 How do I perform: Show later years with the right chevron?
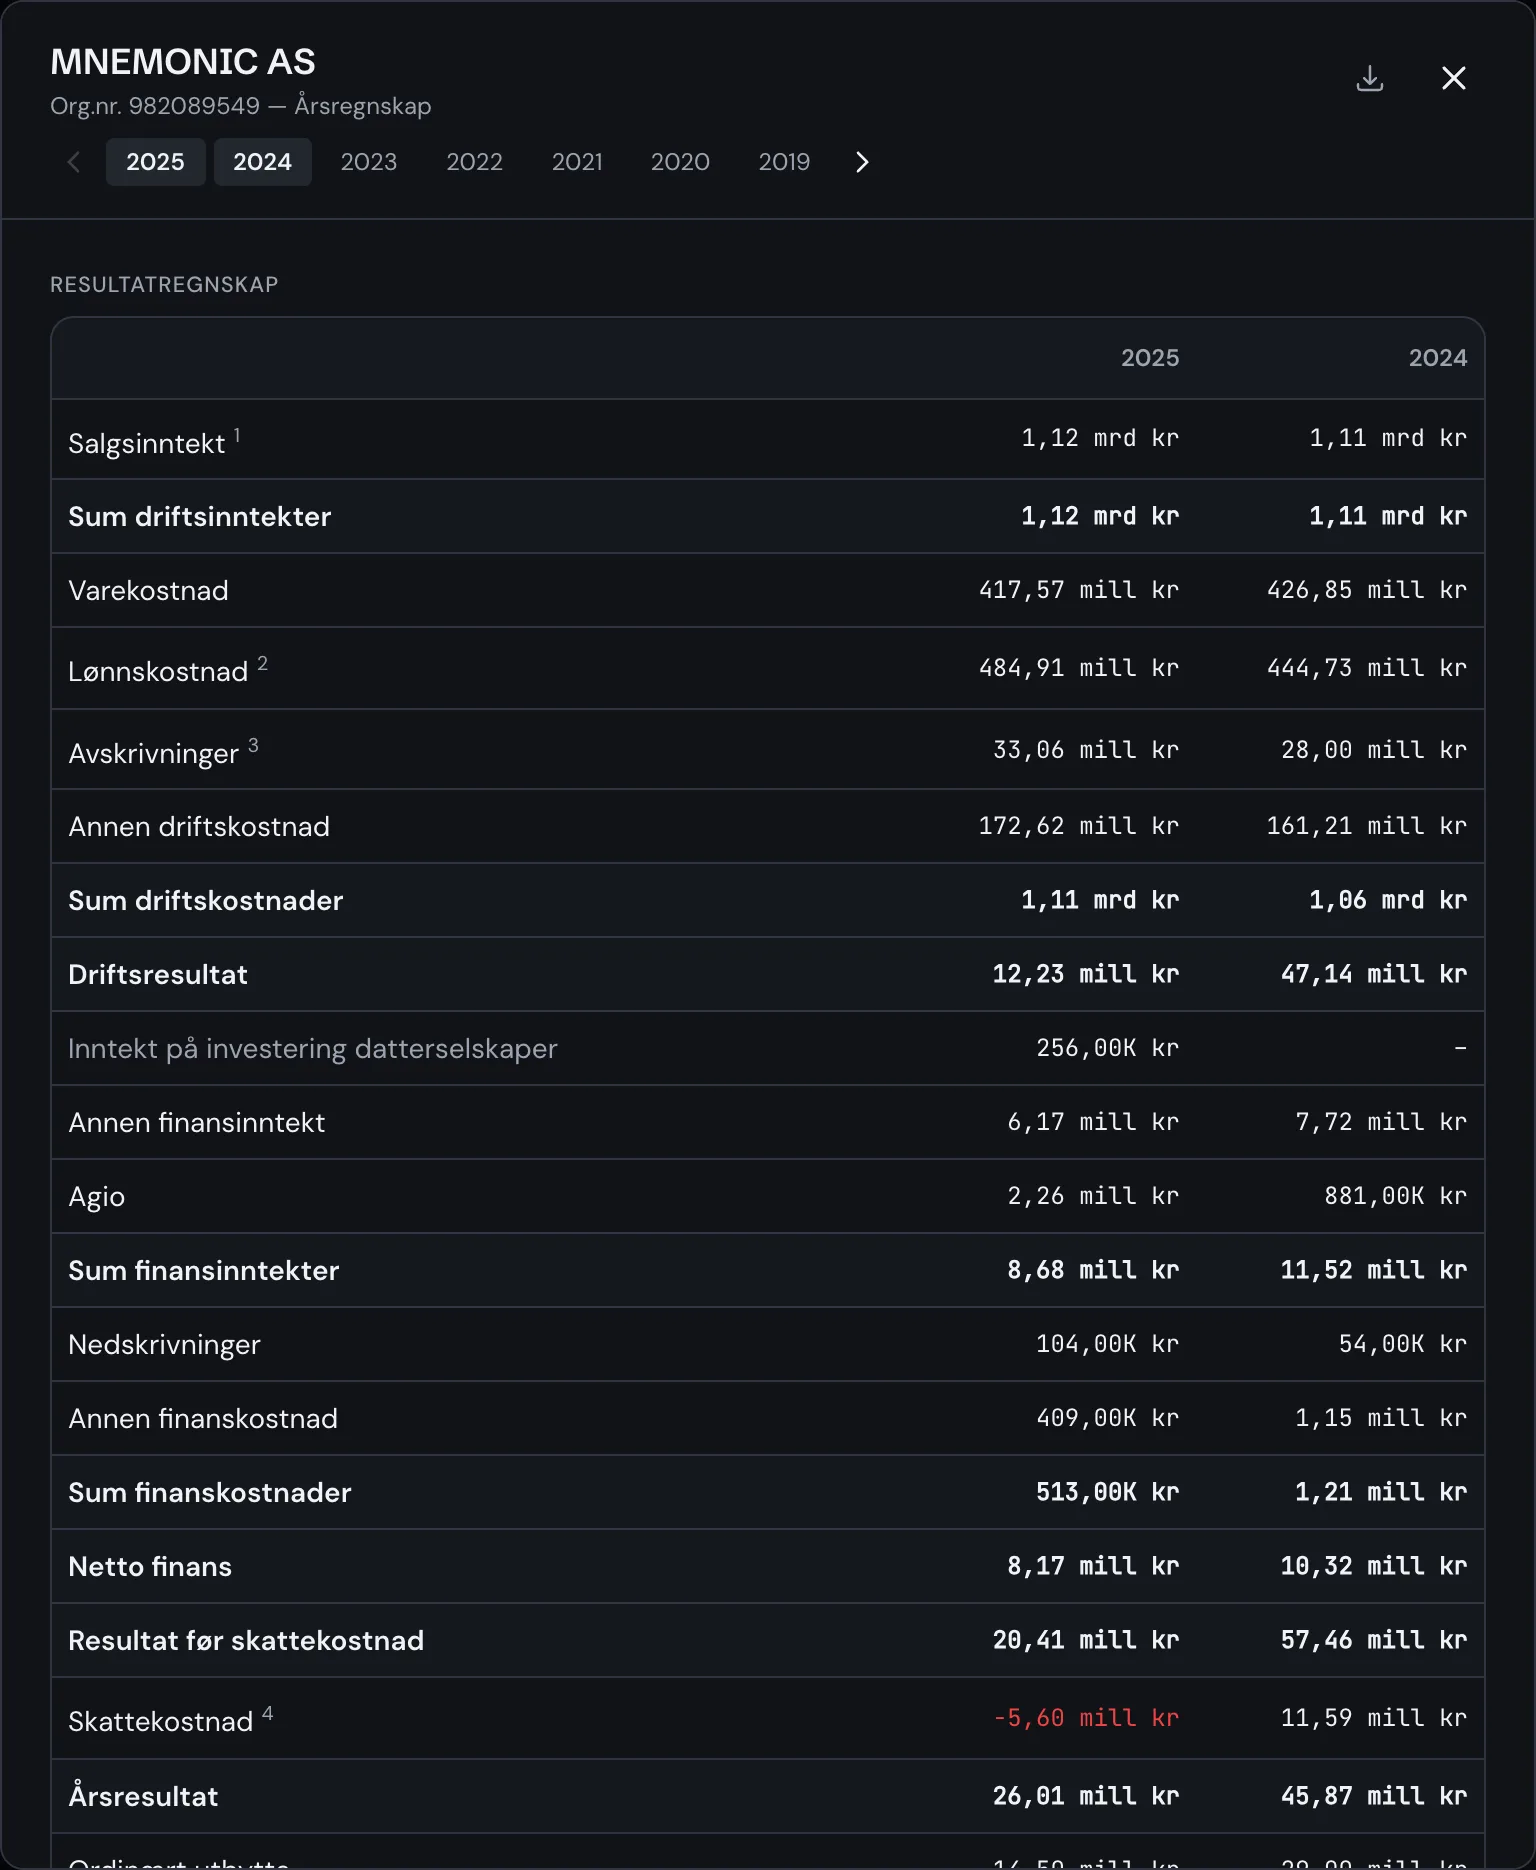pos(862,162)
